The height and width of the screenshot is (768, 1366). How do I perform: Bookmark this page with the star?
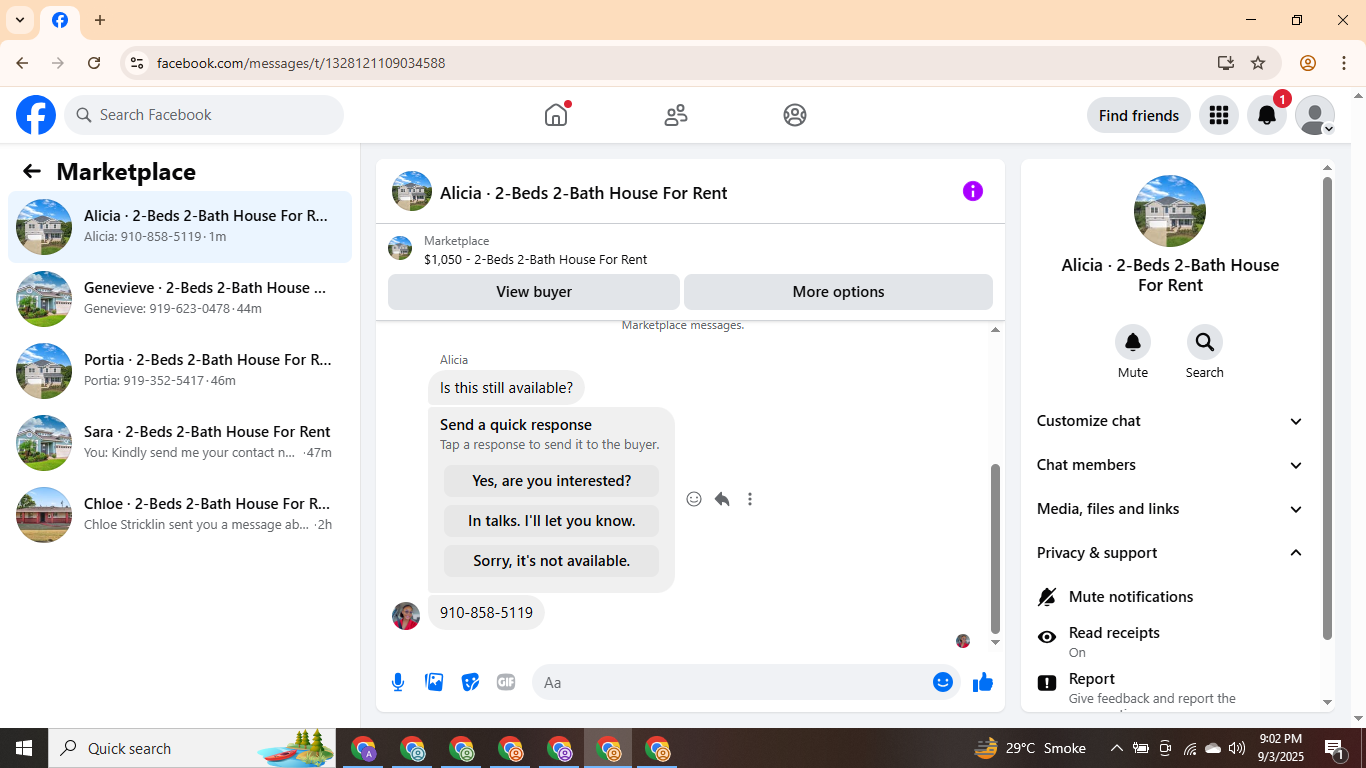[1258, 63]
